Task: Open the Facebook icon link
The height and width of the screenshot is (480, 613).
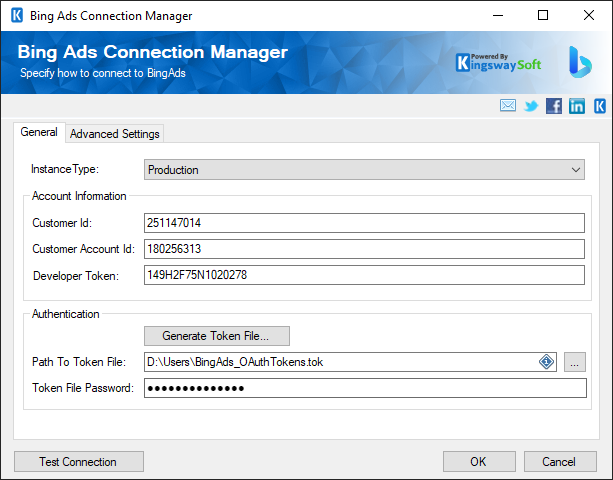Action: [554, 106]
